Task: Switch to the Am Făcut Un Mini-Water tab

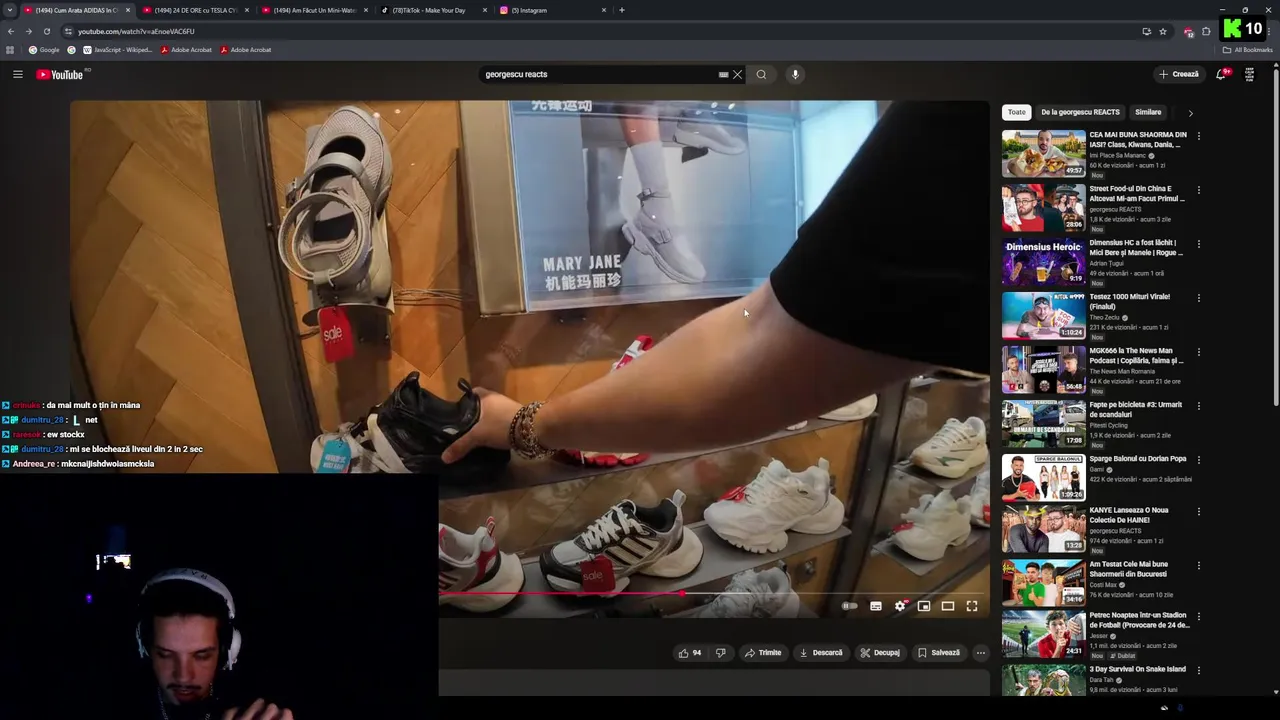Action: pos(314,10)
